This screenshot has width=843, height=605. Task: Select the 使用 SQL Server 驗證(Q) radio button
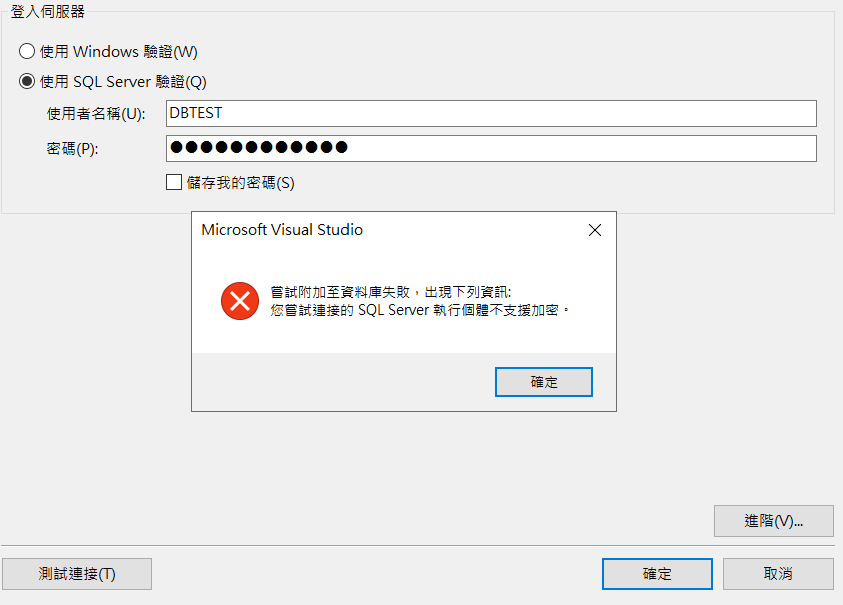pyautogui.click(x=27, y=81)
